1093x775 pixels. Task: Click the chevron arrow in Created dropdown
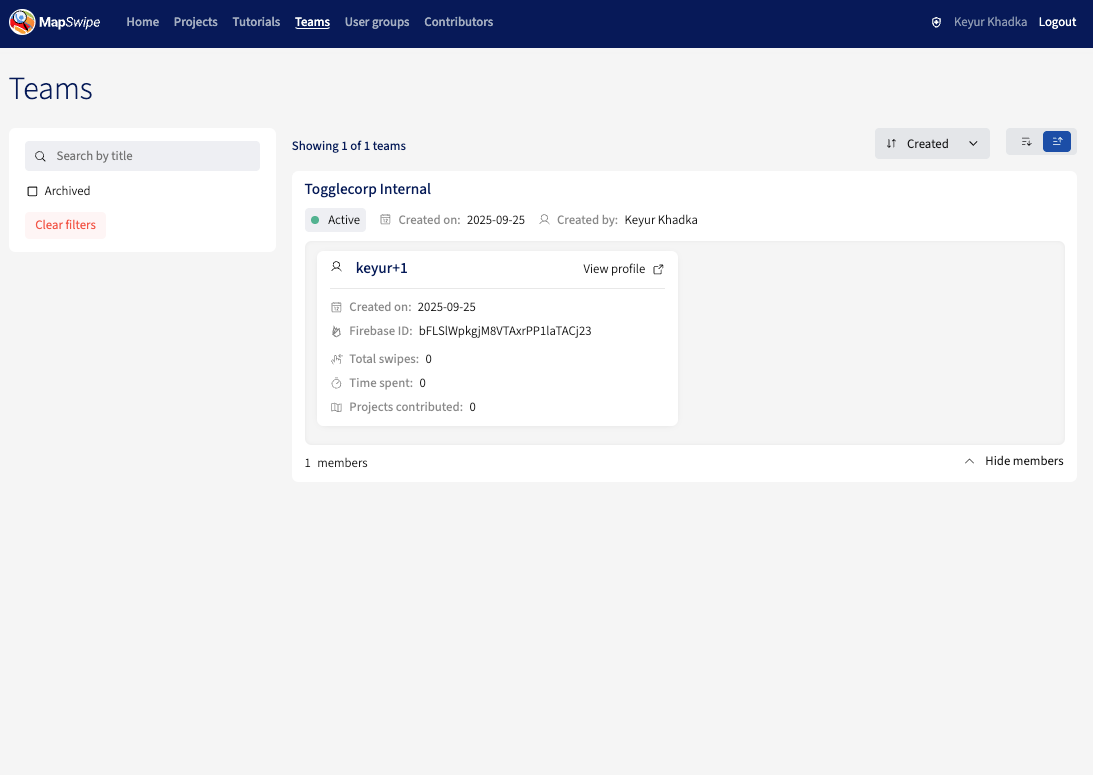(973, 143)
